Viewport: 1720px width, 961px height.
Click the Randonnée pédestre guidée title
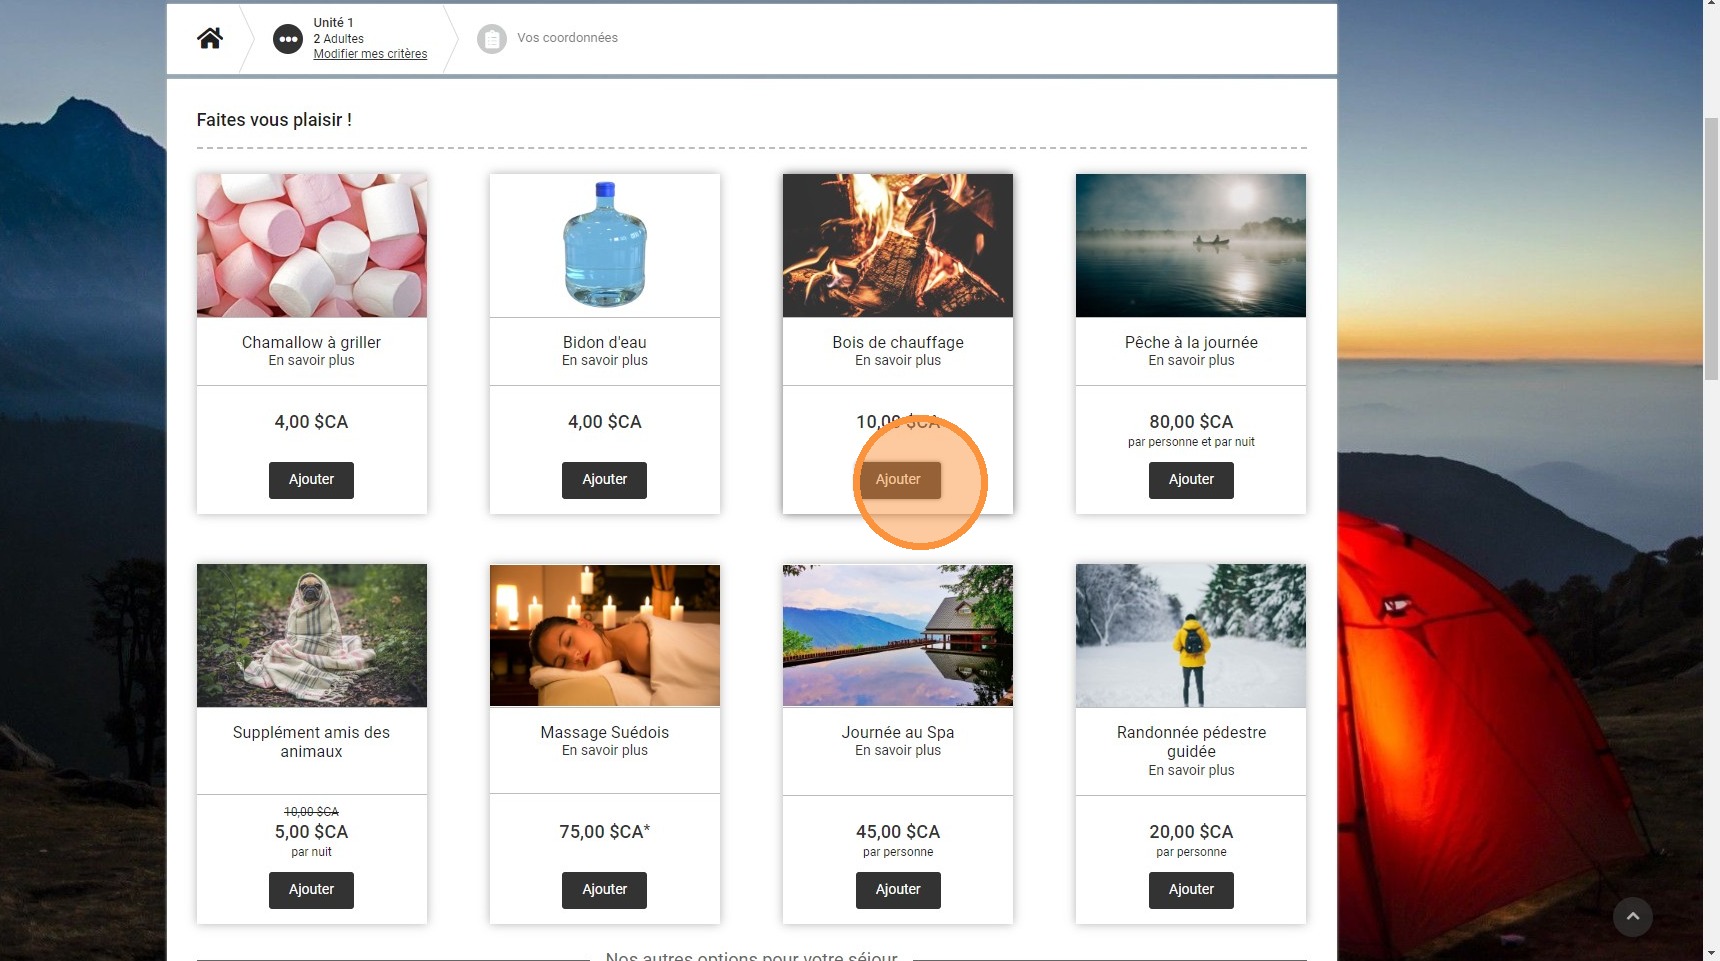[1191, 742]
